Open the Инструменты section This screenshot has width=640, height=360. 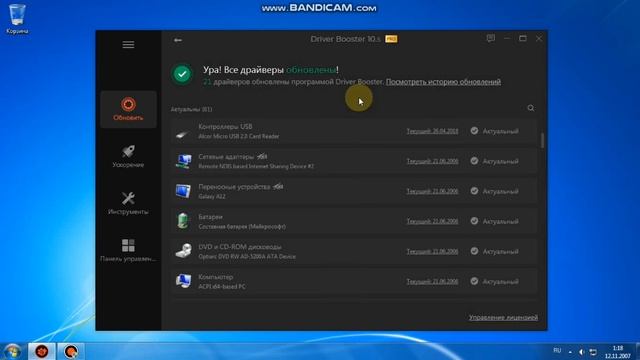coord(128,203)
